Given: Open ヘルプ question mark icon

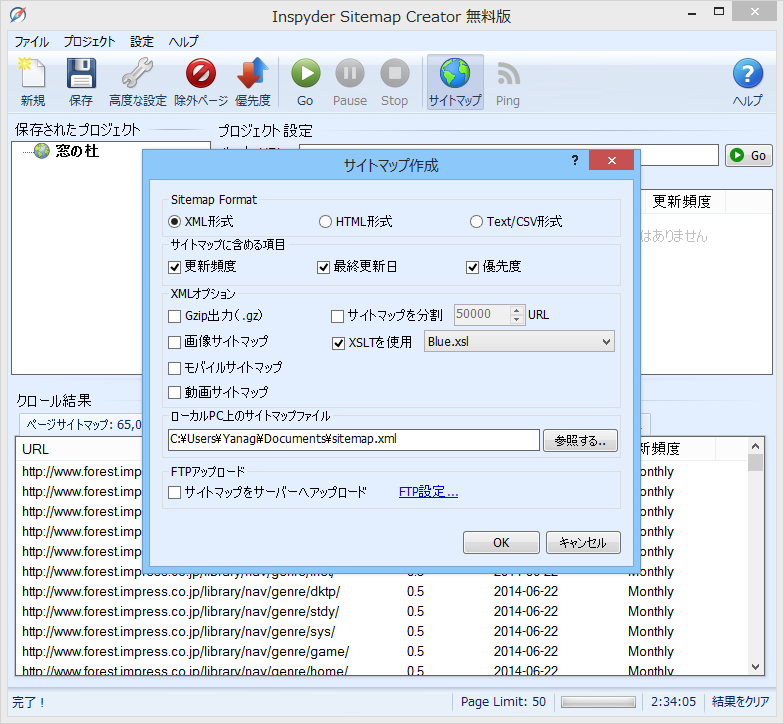Looking at the screenshot, I should point(748,82).
